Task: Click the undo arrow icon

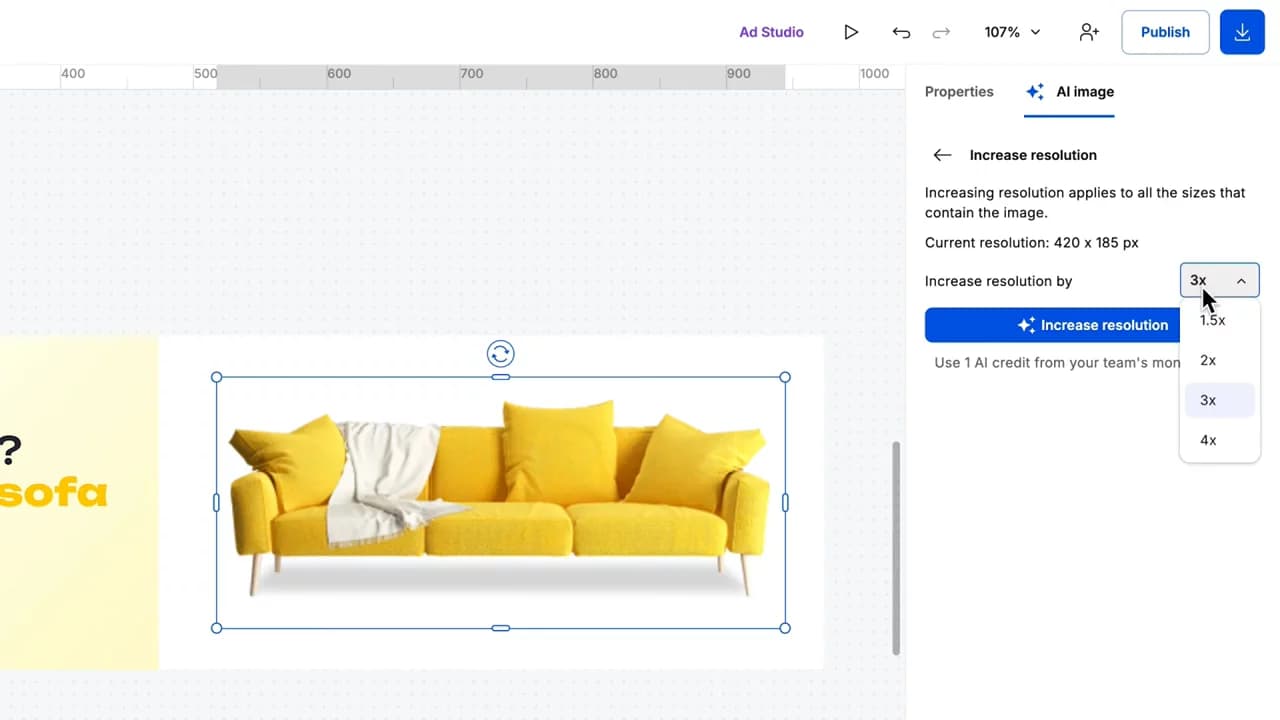Action: point(901,32)
